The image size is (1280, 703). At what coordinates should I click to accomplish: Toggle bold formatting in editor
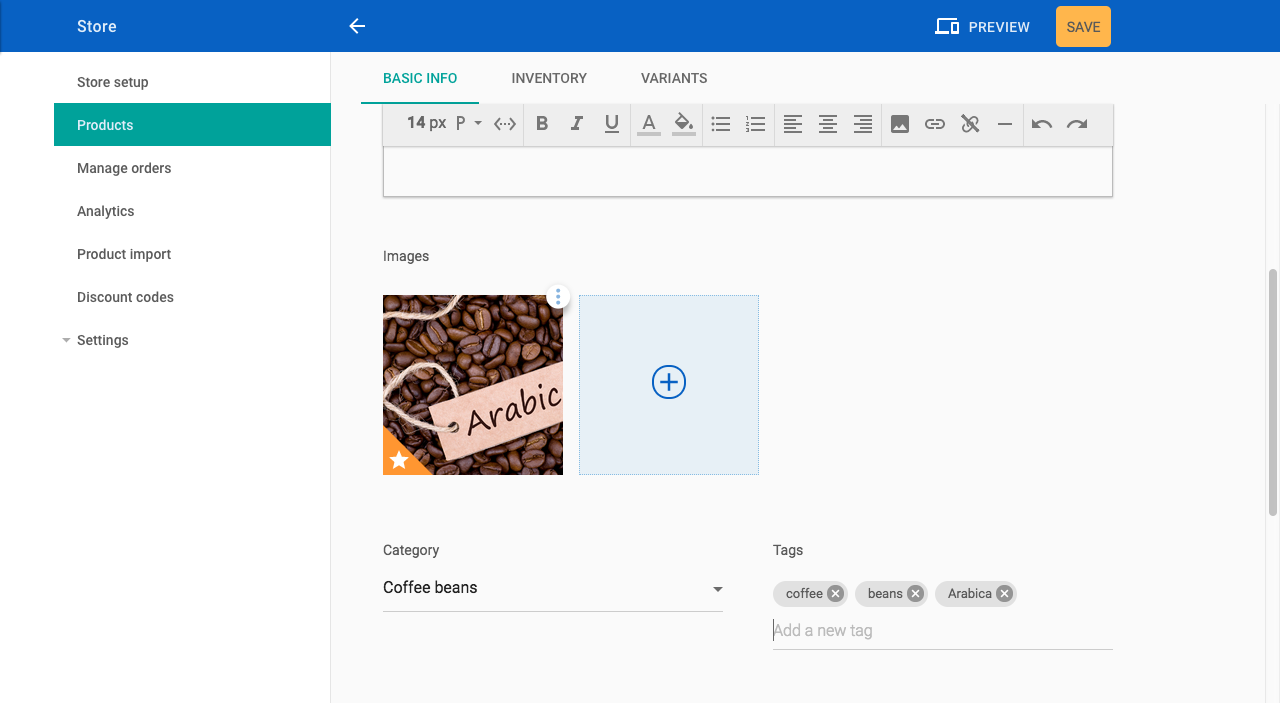click(542, 124)
